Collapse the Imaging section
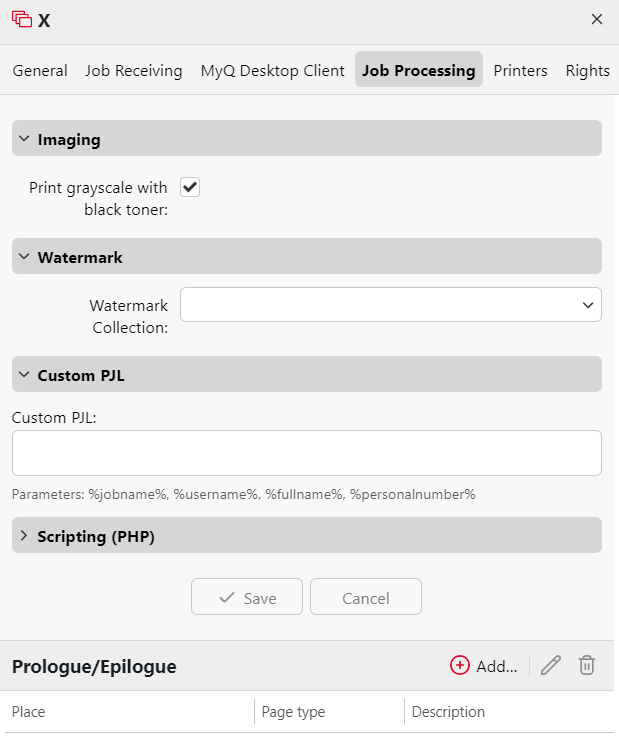The width and height of the screenshot is (619, 743). [x=25, y=139]
